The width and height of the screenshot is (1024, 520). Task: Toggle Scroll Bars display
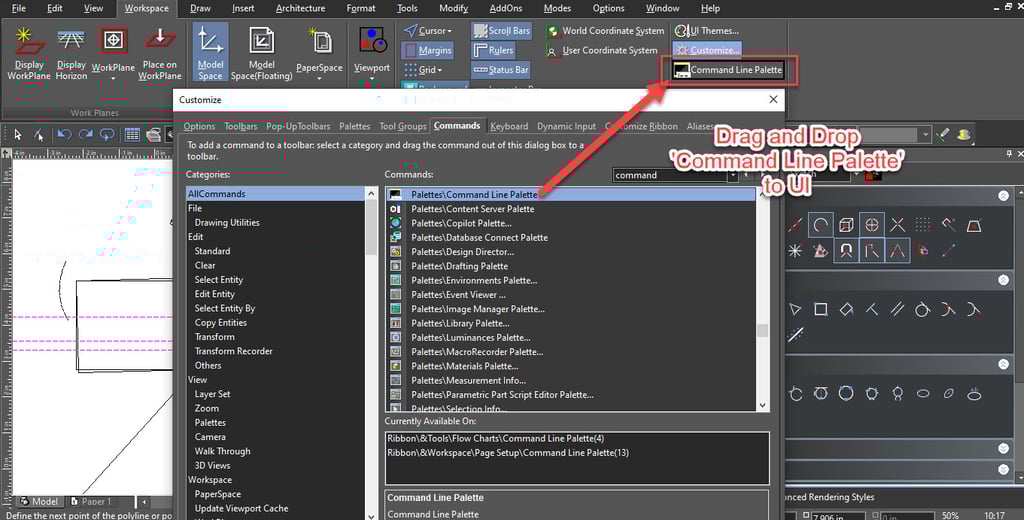(x=502, y=31)
